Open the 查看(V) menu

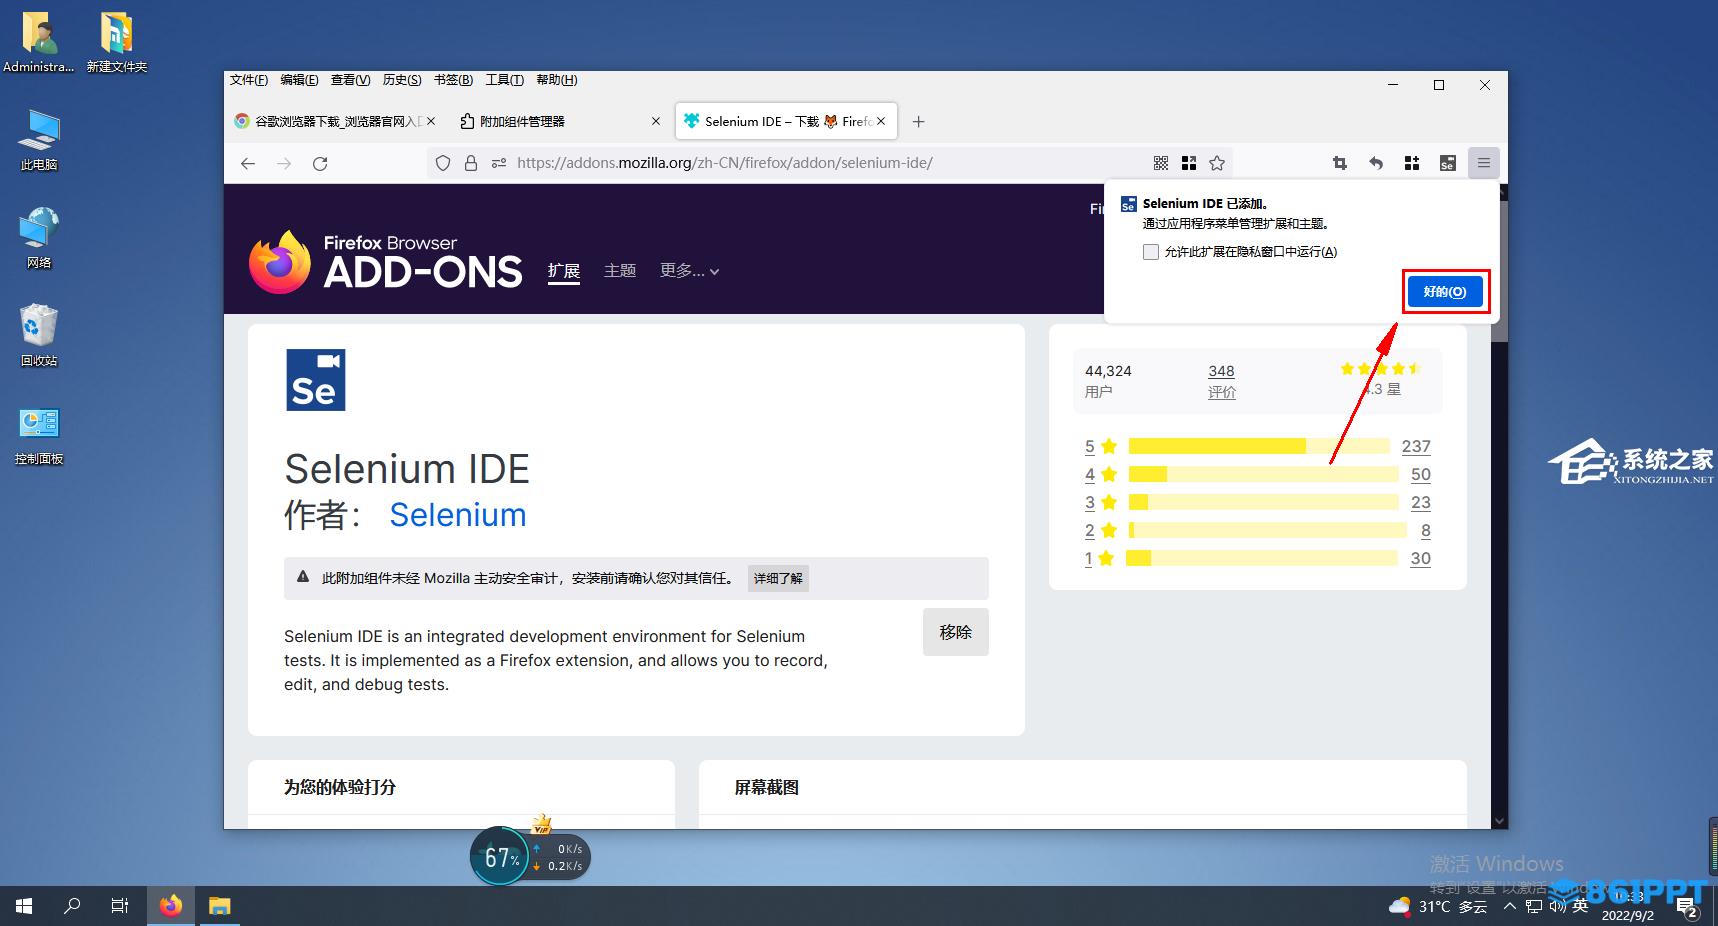pyautogui.click(x=351, y=80)
